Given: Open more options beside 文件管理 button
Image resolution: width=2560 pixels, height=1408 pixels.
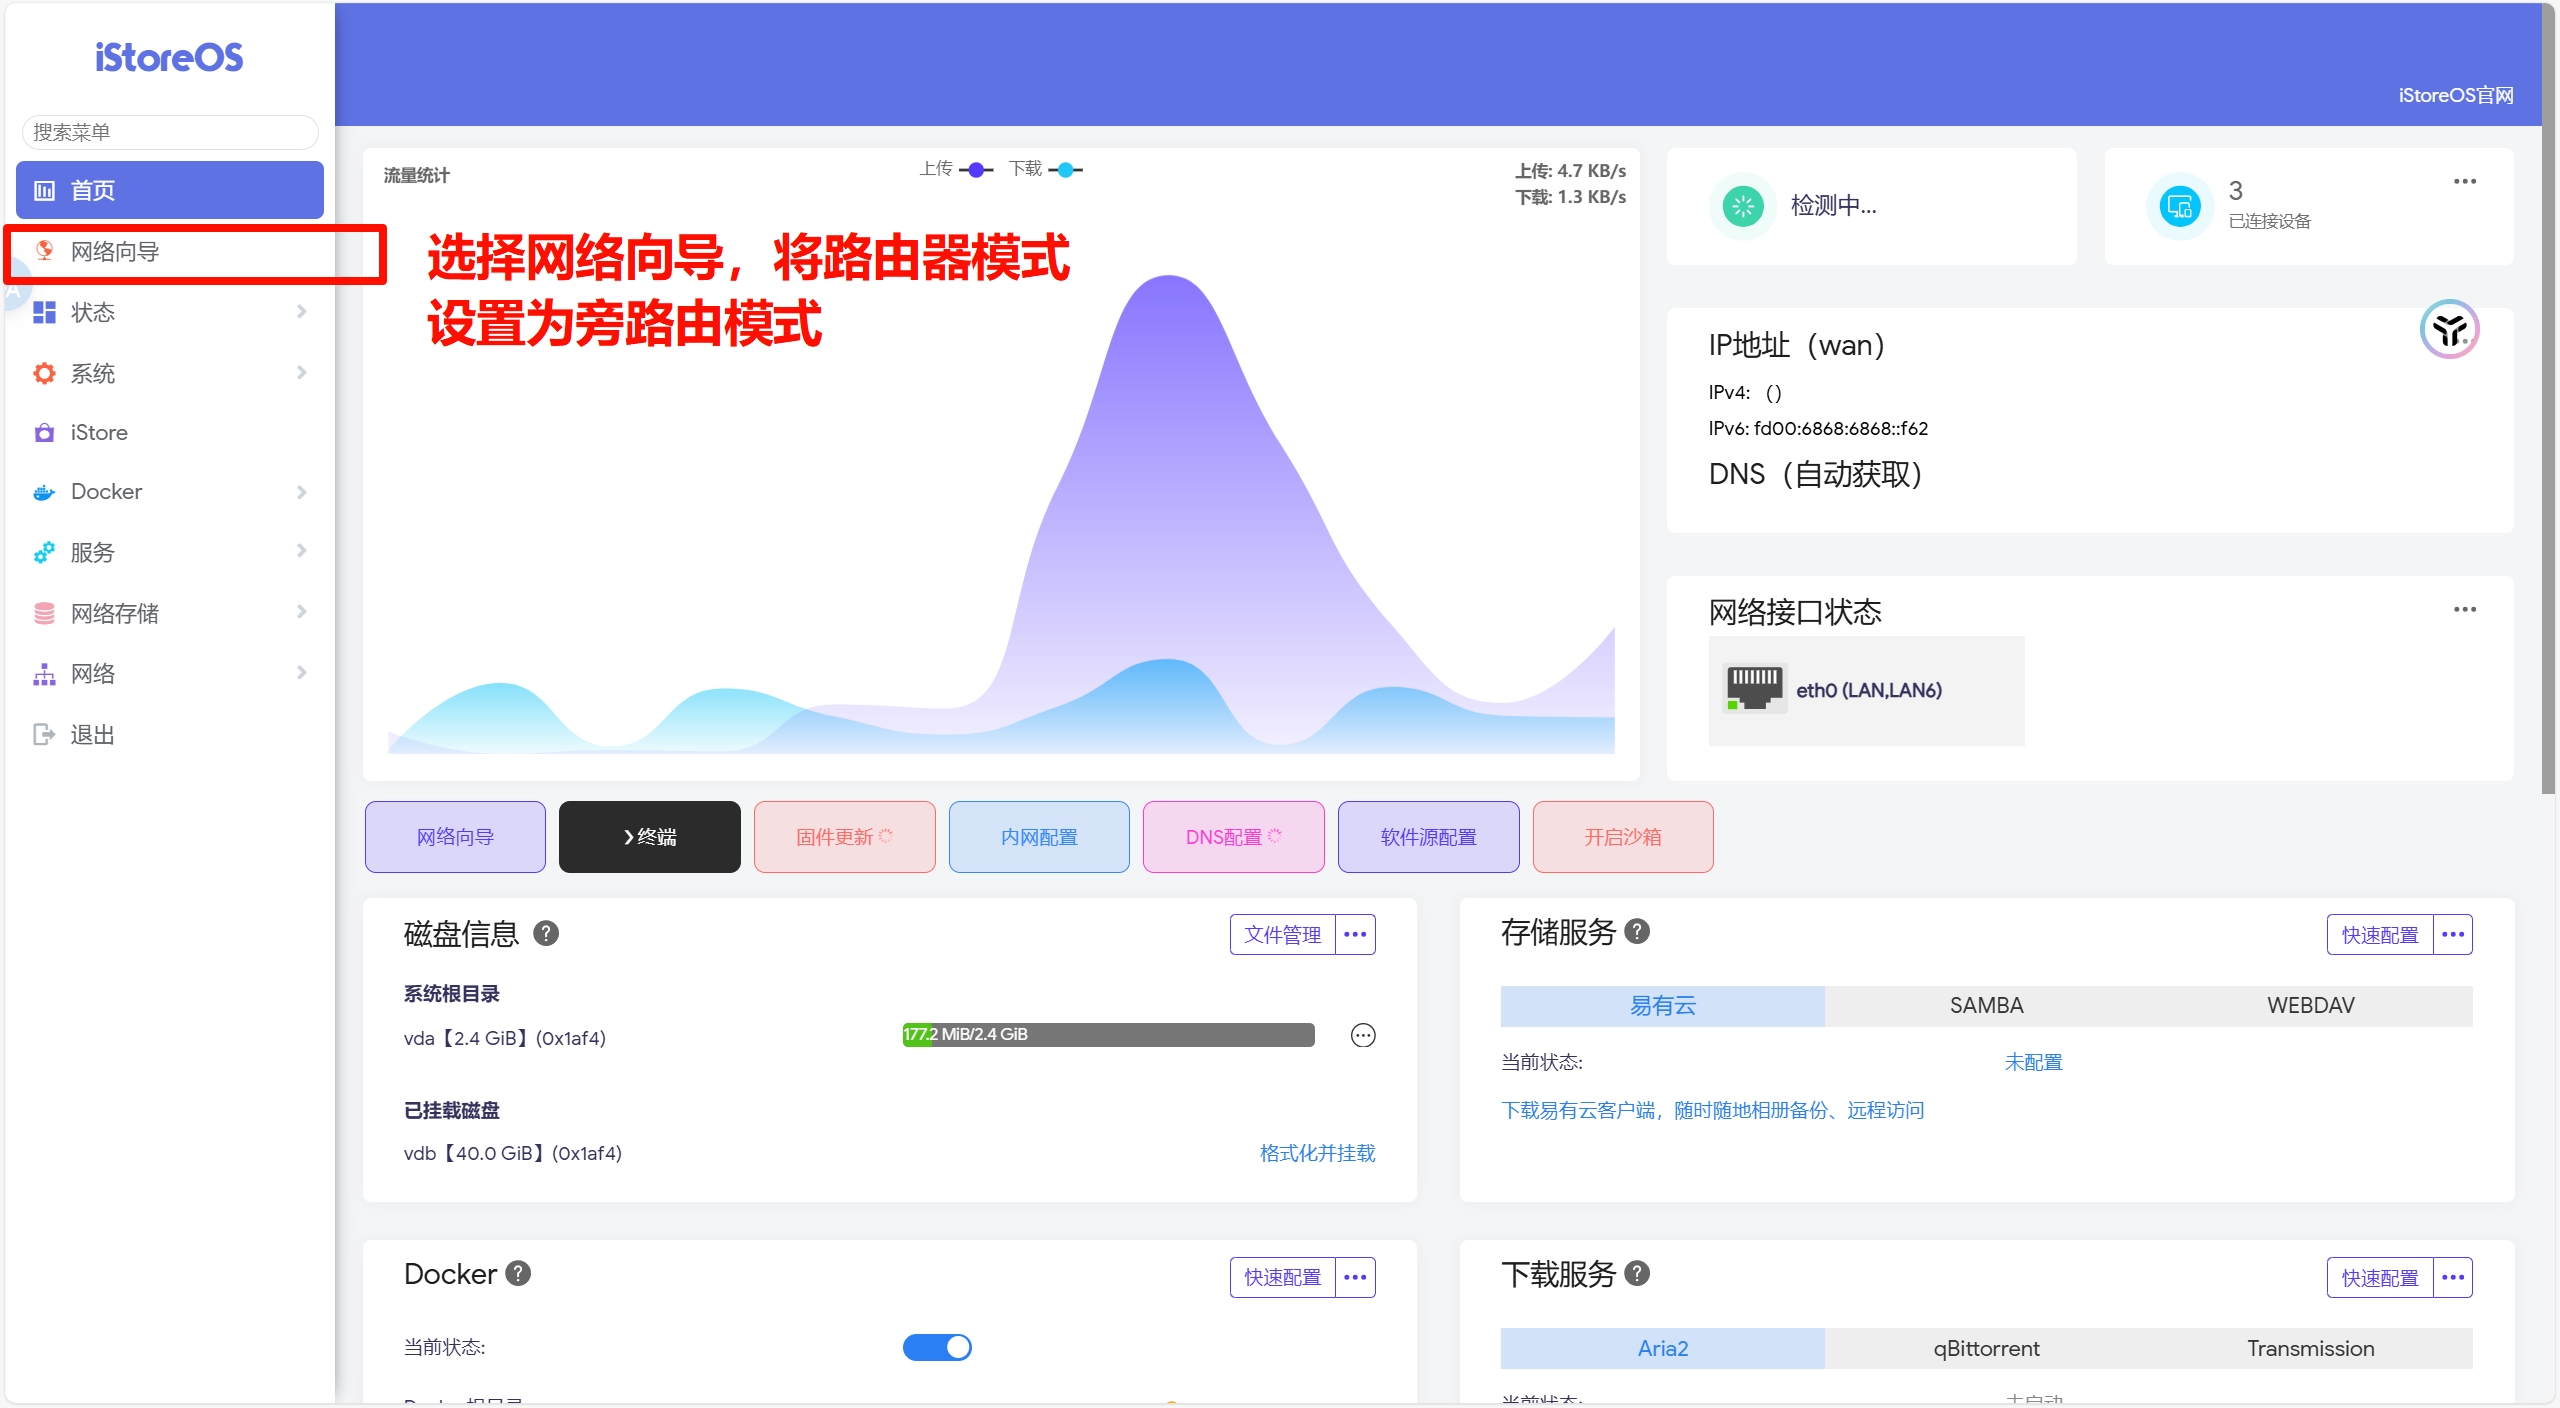Looking at the screenshot, I should (x=1355, y=934).
